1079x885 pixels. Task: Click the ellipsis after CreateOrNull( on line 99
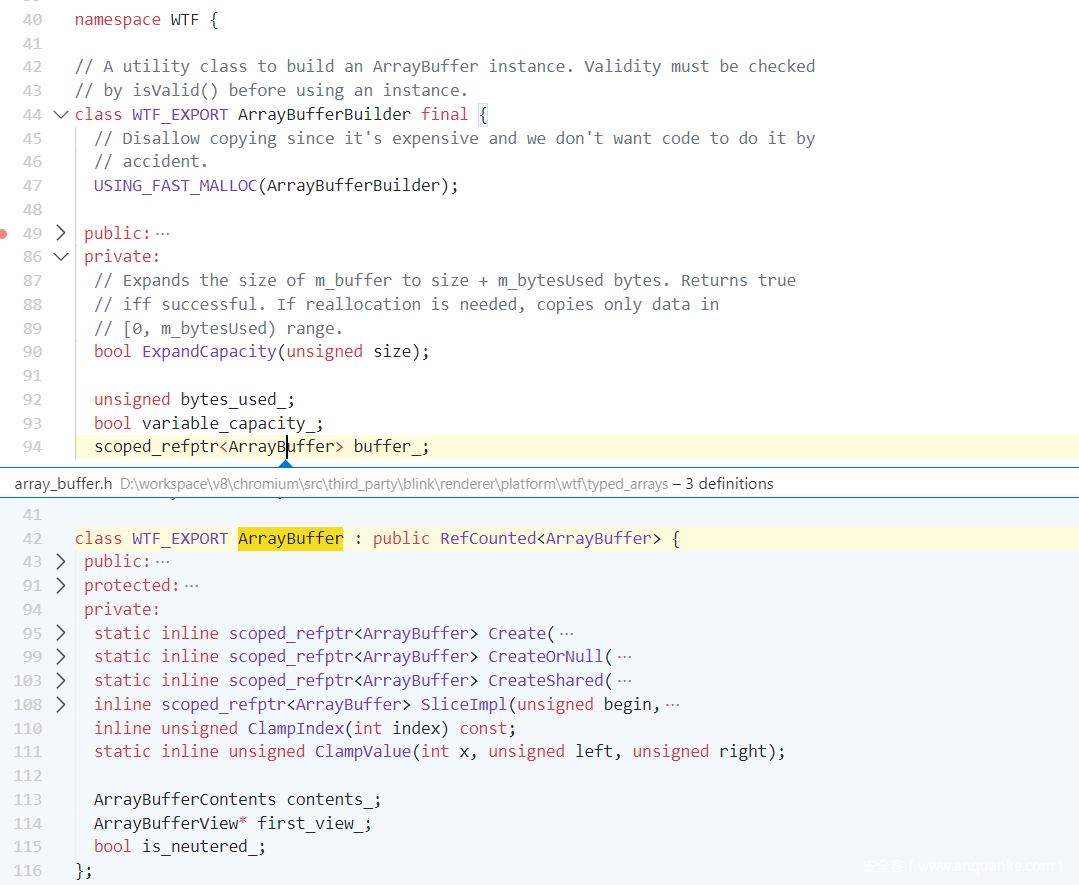(625, 657)
